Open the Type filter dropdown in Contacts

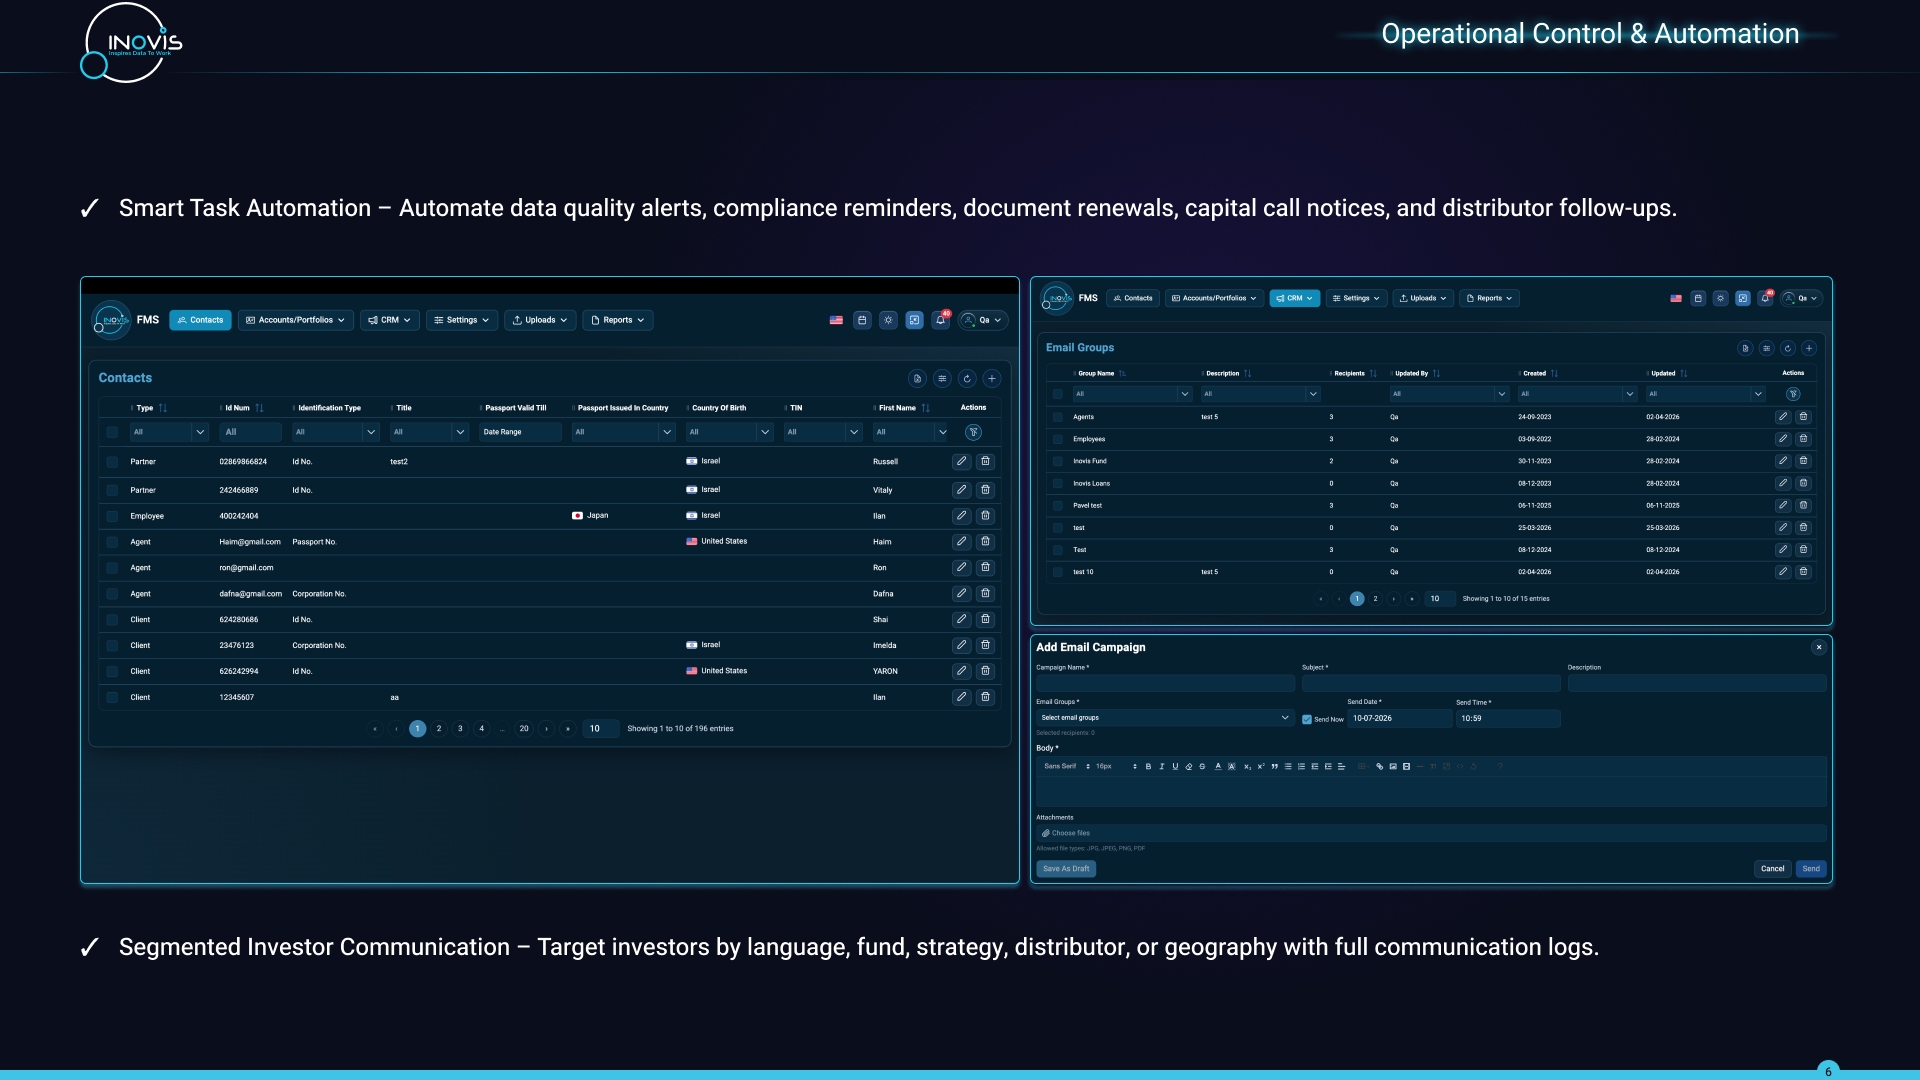pos(168,433)
